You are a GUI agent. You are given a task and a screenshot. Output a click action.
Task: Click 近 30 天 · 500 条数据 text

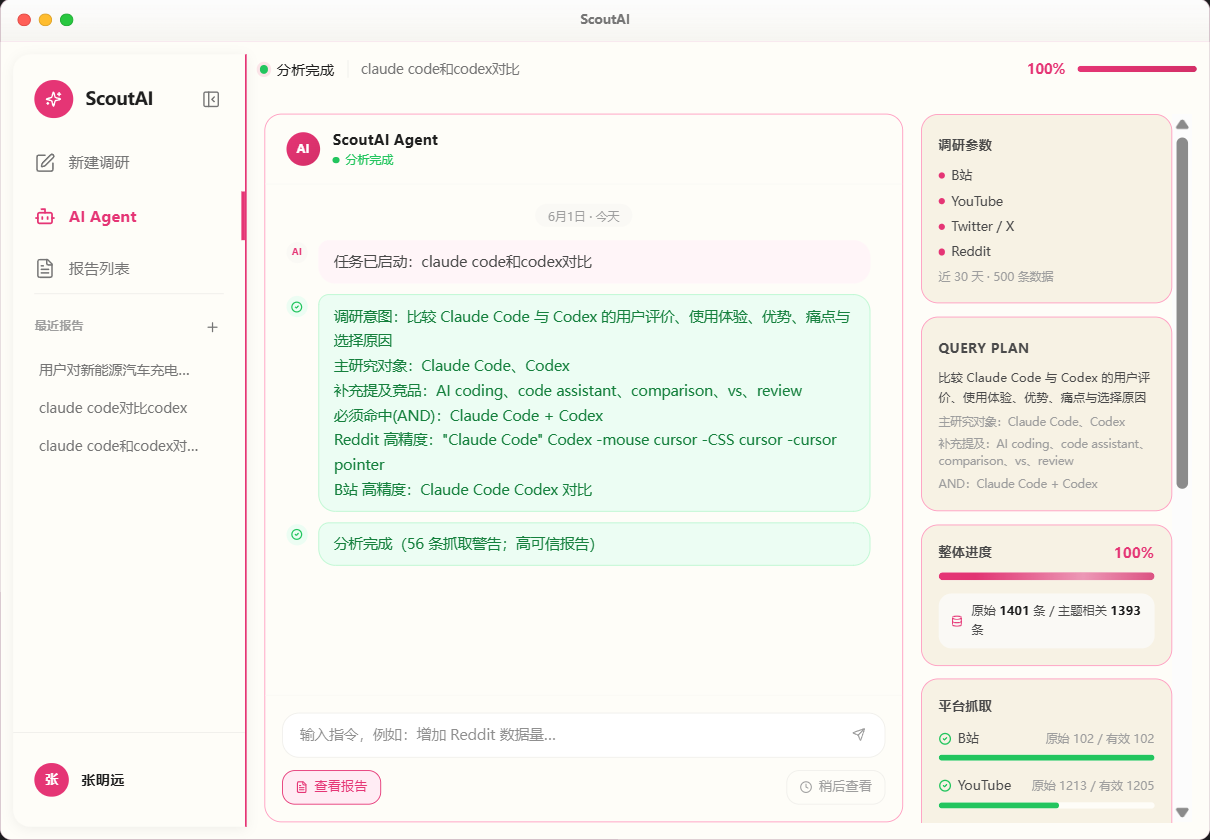pyautogui.click(x=996, y=277)
